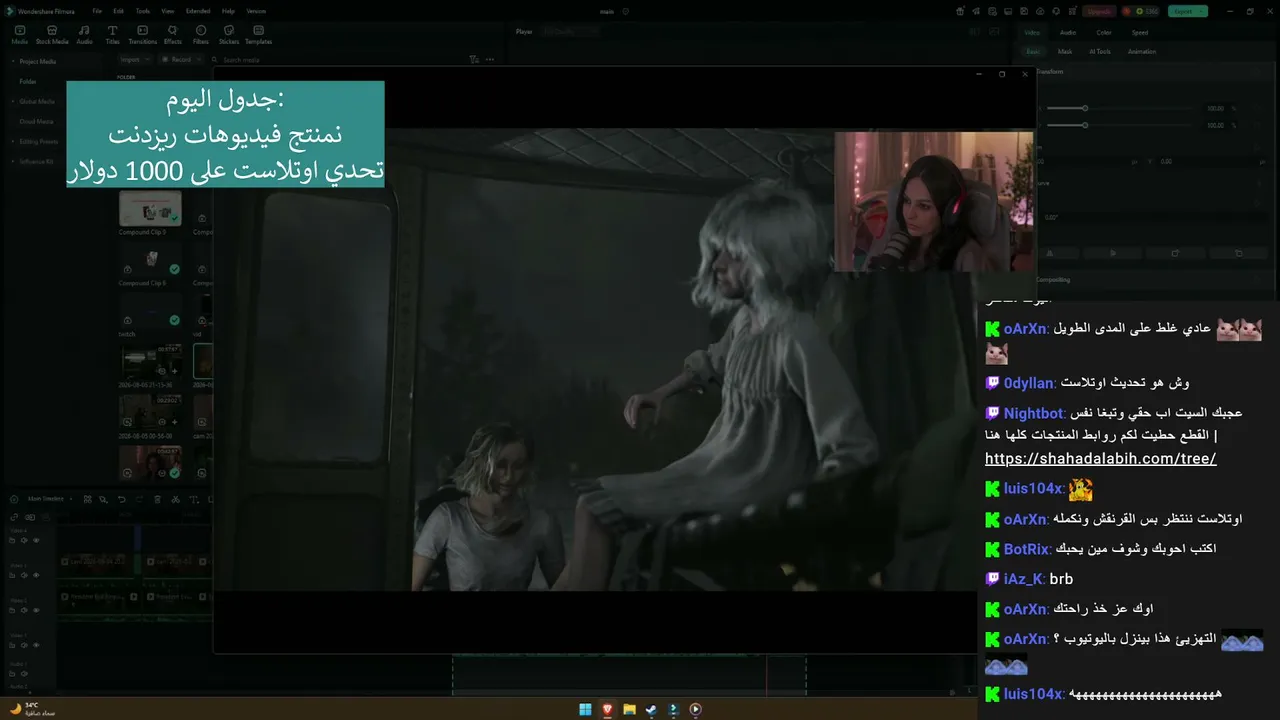Open the Export dropdown arrow
This screenshot has width=1280, height=720.
(x=1202, y=11)
